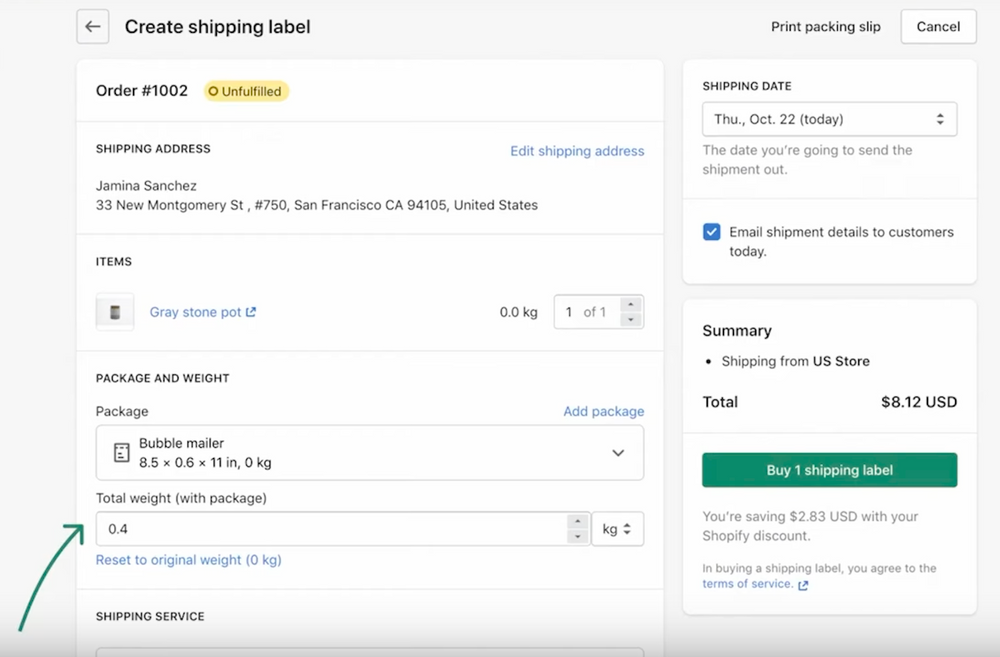Click Add package
The width and height of the screenshot is (1000, 657).
point(604,411)
